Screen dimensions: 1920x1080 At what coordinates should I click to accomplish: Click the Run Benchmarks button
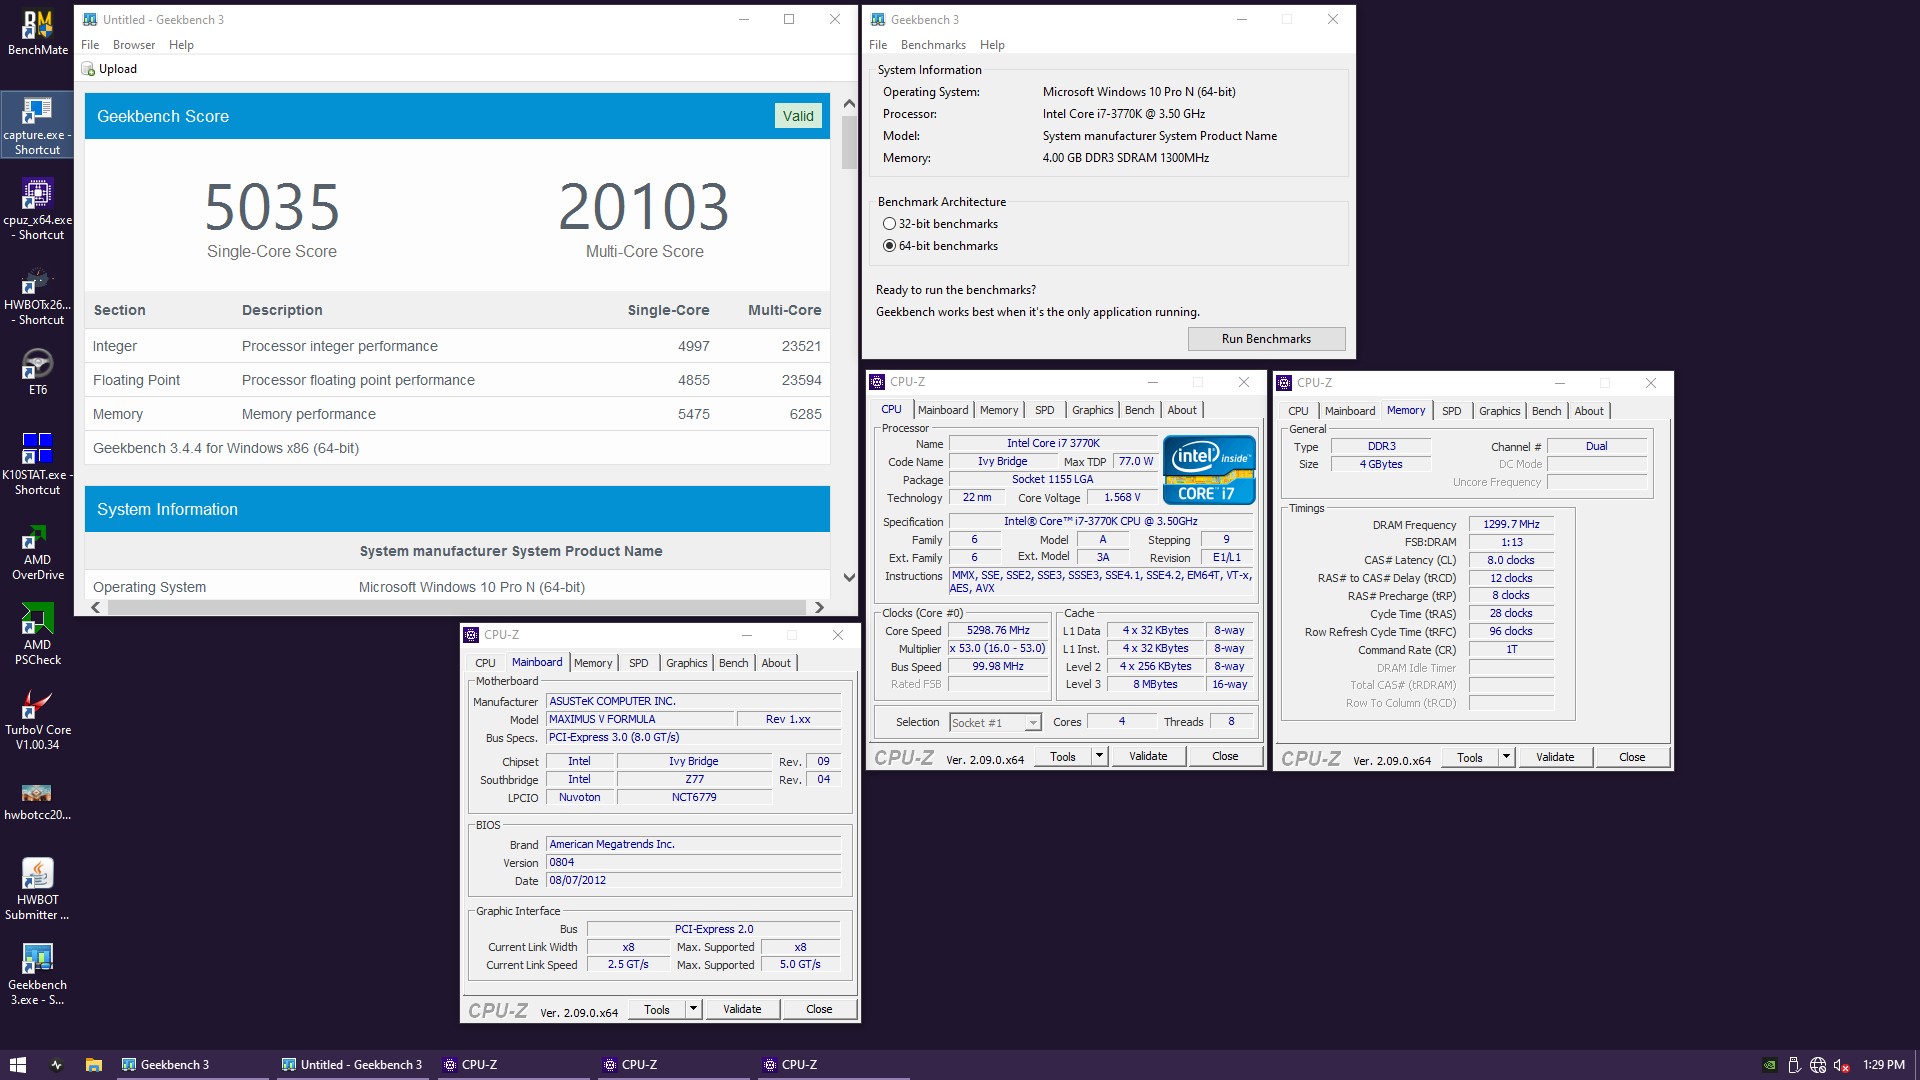1266,339
